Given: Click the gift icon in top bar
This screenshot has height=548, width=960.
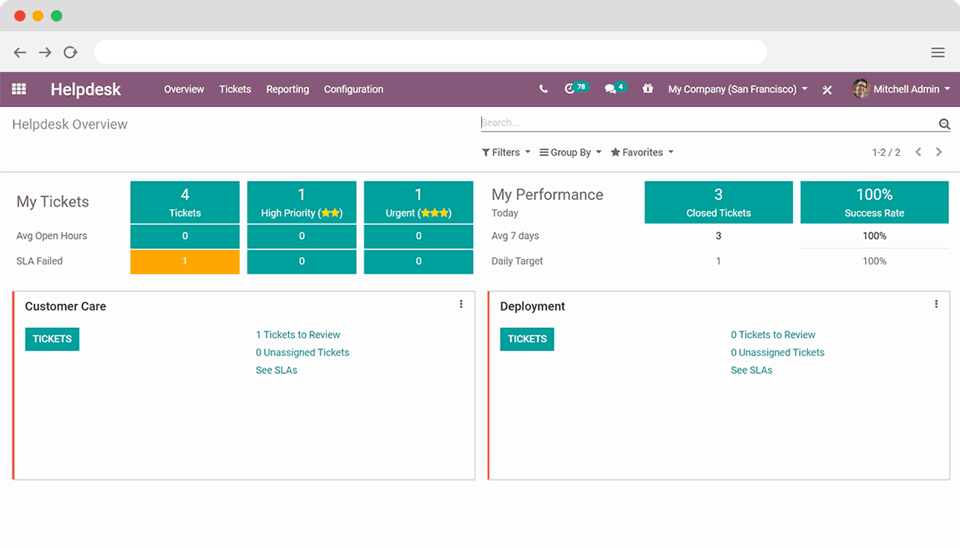Looking at the screenshot, I should pos(647,89).
